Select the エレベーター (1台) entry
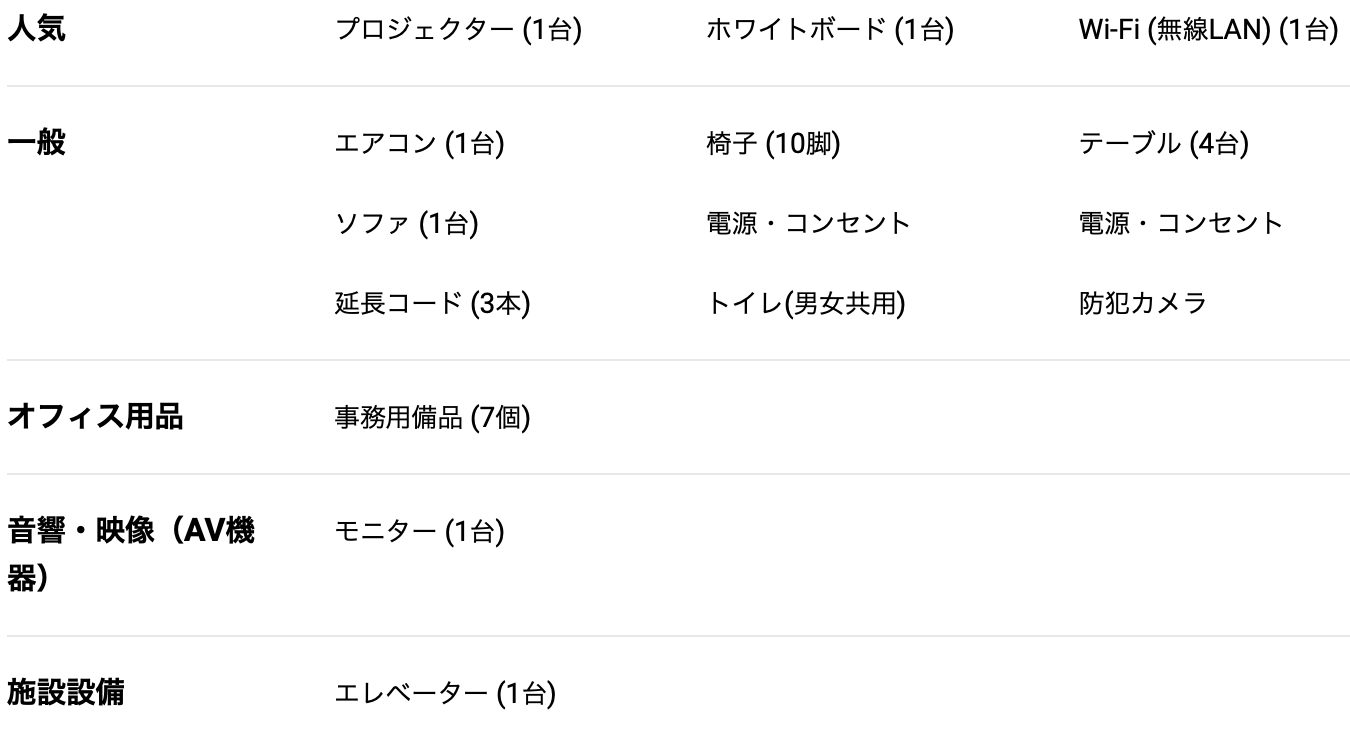1350x731 pixels. pos(445,693)
